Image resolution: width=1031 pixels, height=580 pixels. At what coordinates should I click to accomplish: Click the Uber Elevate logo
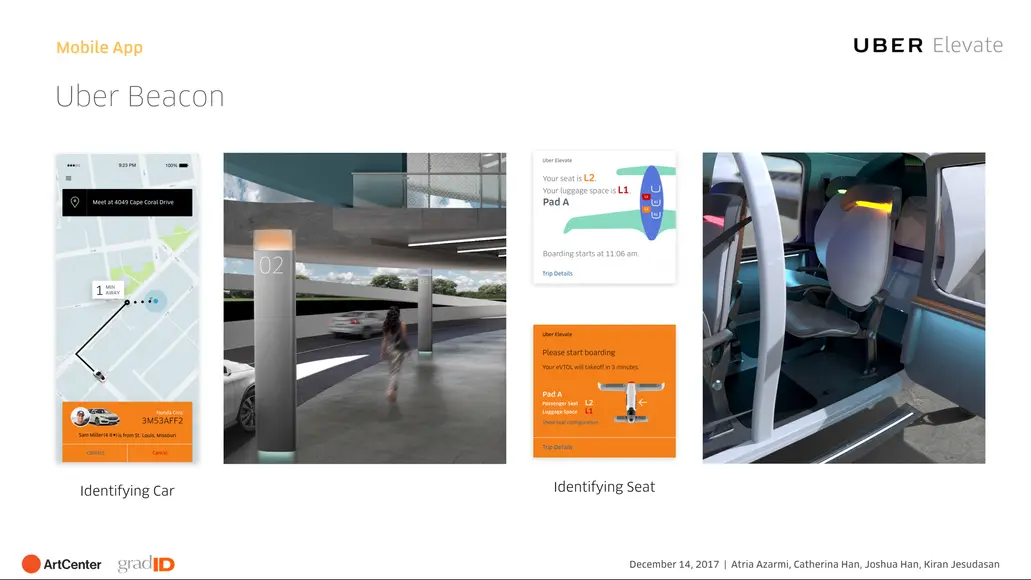pos(928,45)
